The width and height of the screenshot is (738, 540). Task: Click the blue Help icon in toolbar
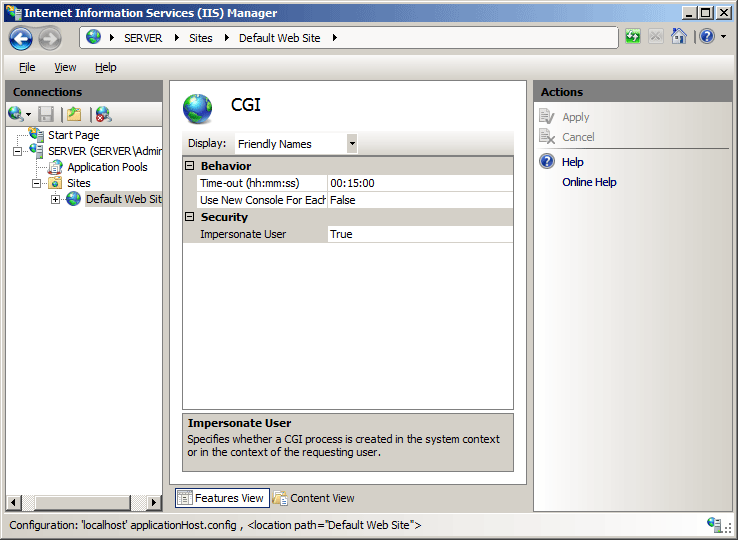(706, 37)
